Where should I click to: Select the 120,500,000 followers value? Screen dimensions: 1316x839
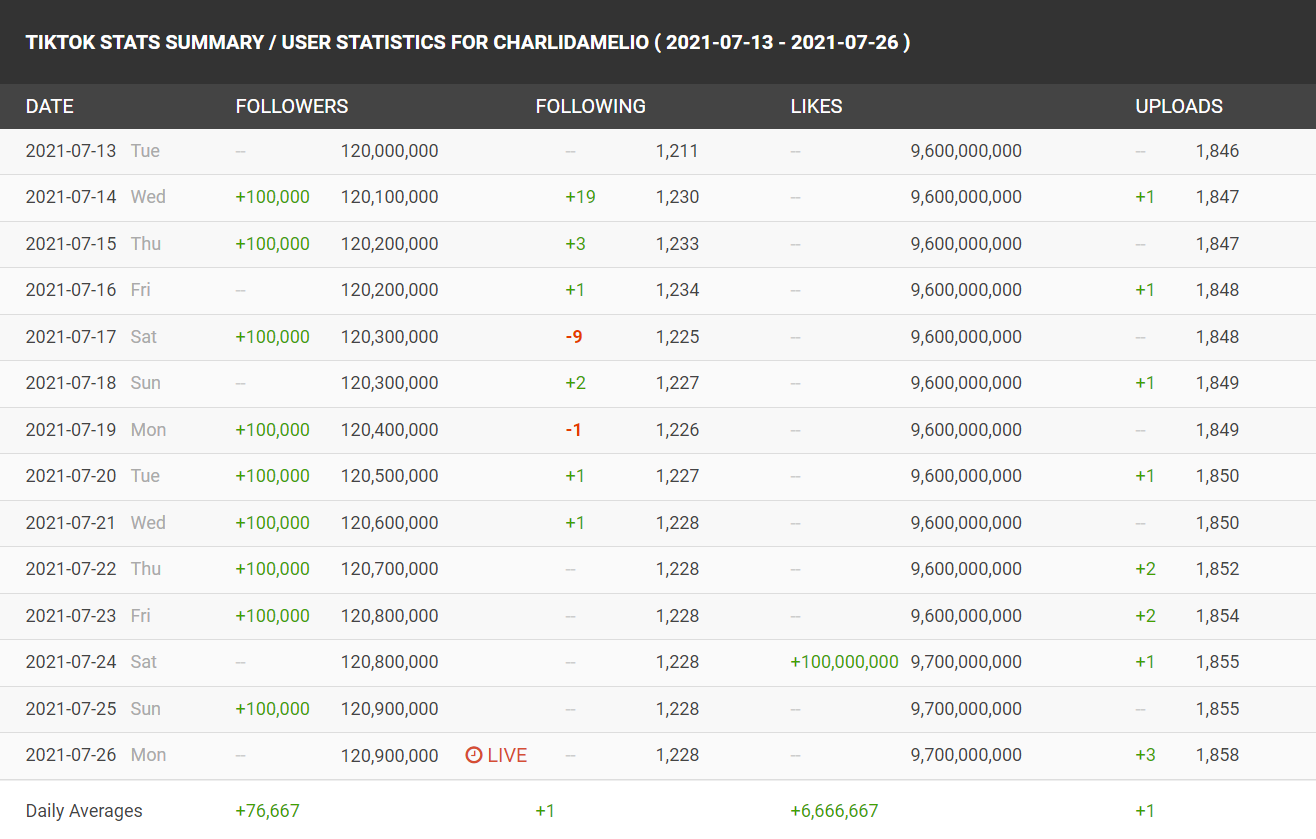(389, 476)
